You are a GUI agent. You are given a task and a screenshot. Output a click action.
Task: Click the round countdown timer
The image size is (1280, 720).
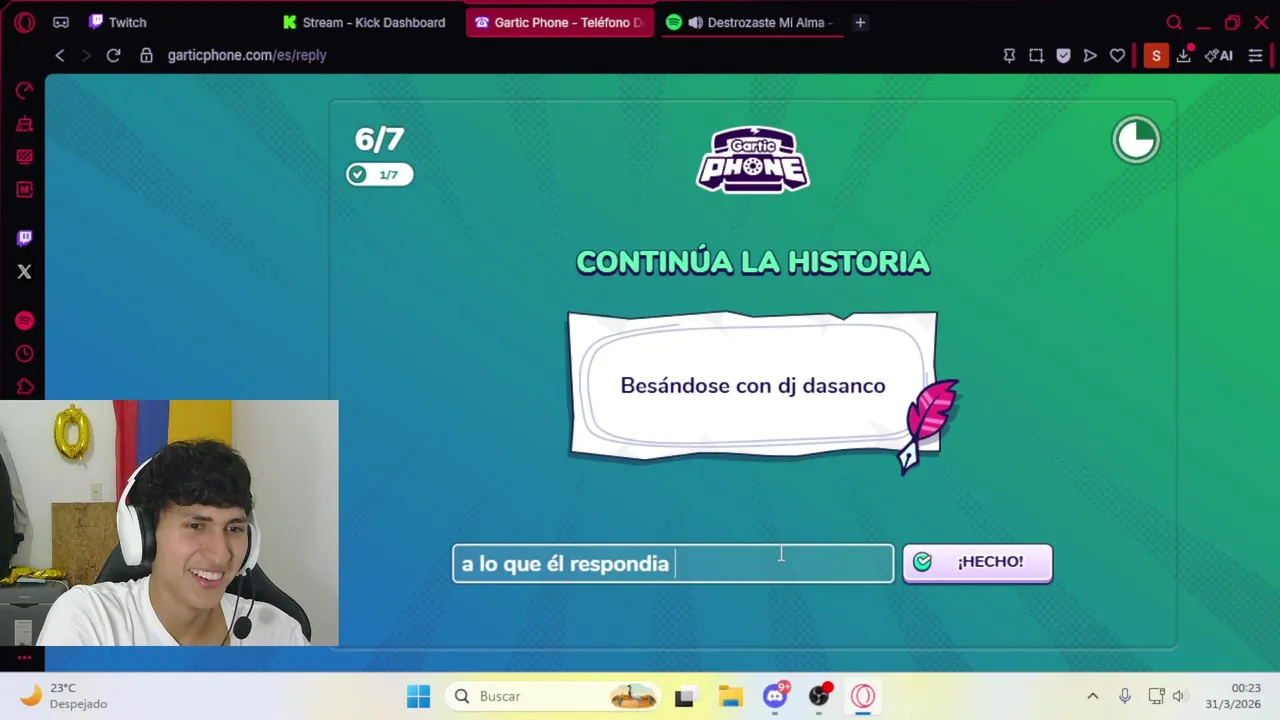tap(1136, 140)
